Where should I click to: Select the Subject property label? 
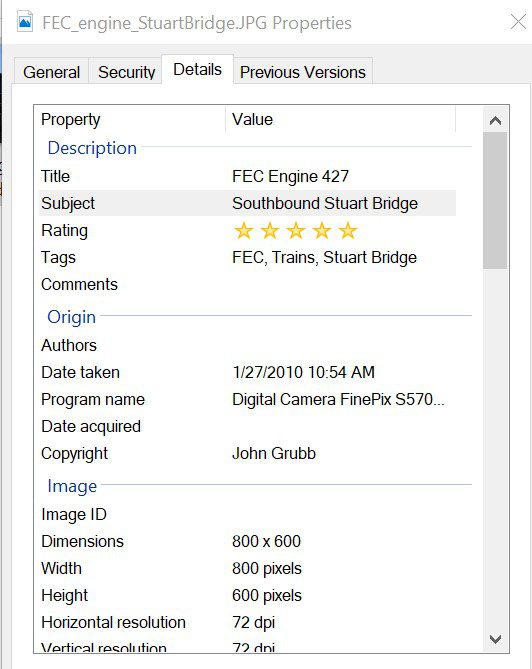click(x=68, y=204)
